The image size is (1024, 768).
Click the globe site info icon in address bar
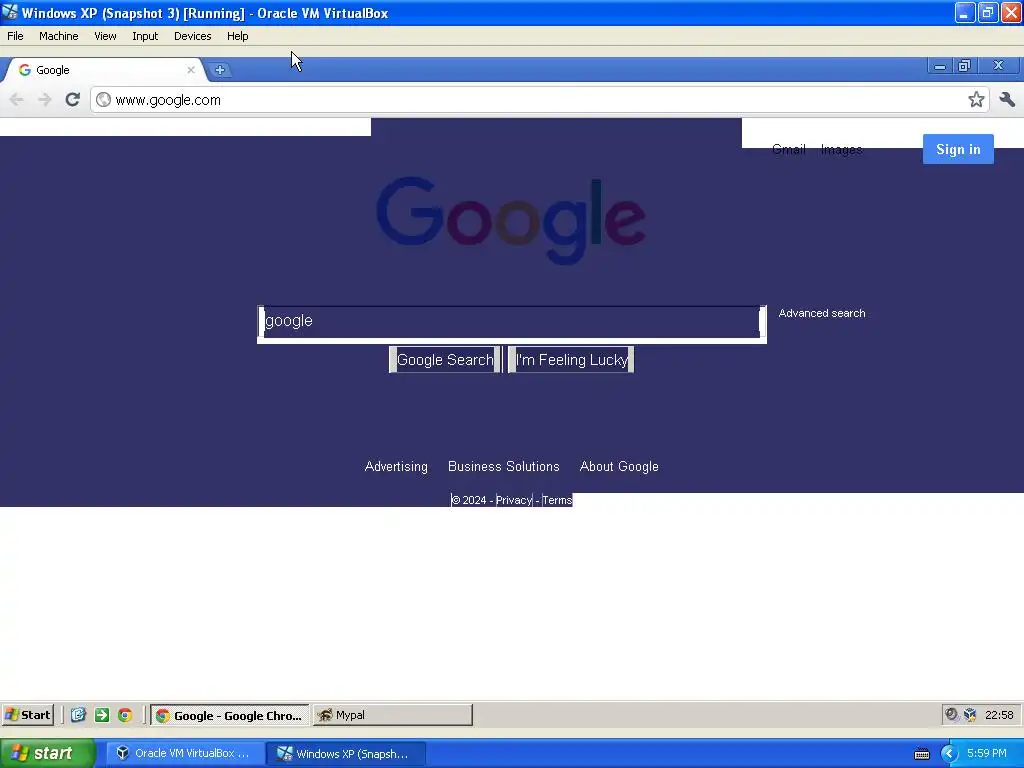[x=103, y=99]
